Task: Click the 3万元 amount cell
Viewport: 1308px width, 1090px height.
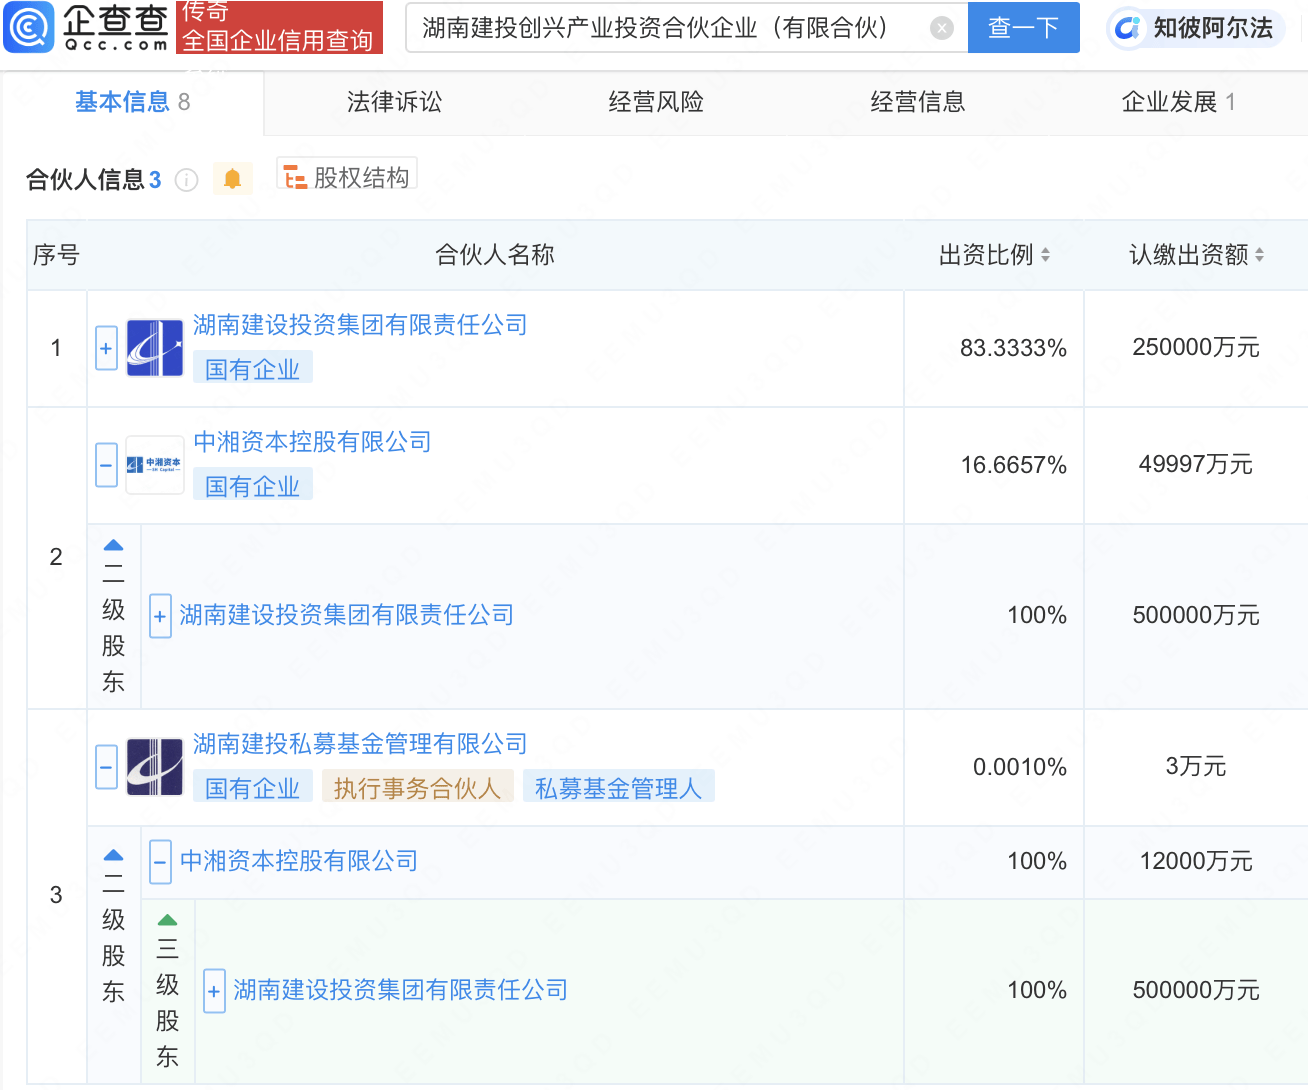Action: pos(1196,766)
